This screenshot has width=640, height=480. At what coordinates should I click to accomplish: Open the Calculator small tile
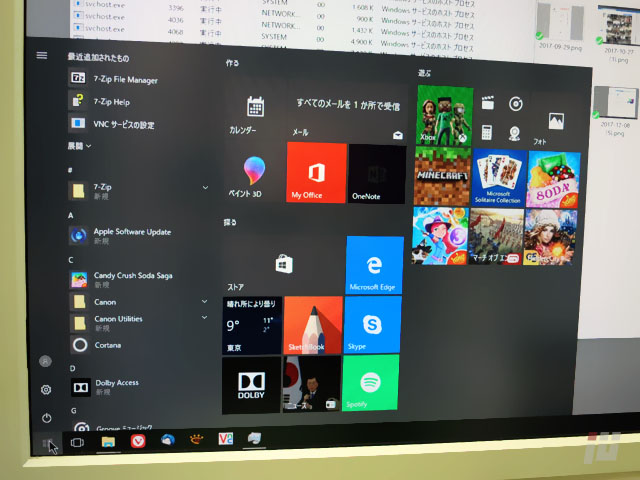click(x=486, y=132)
